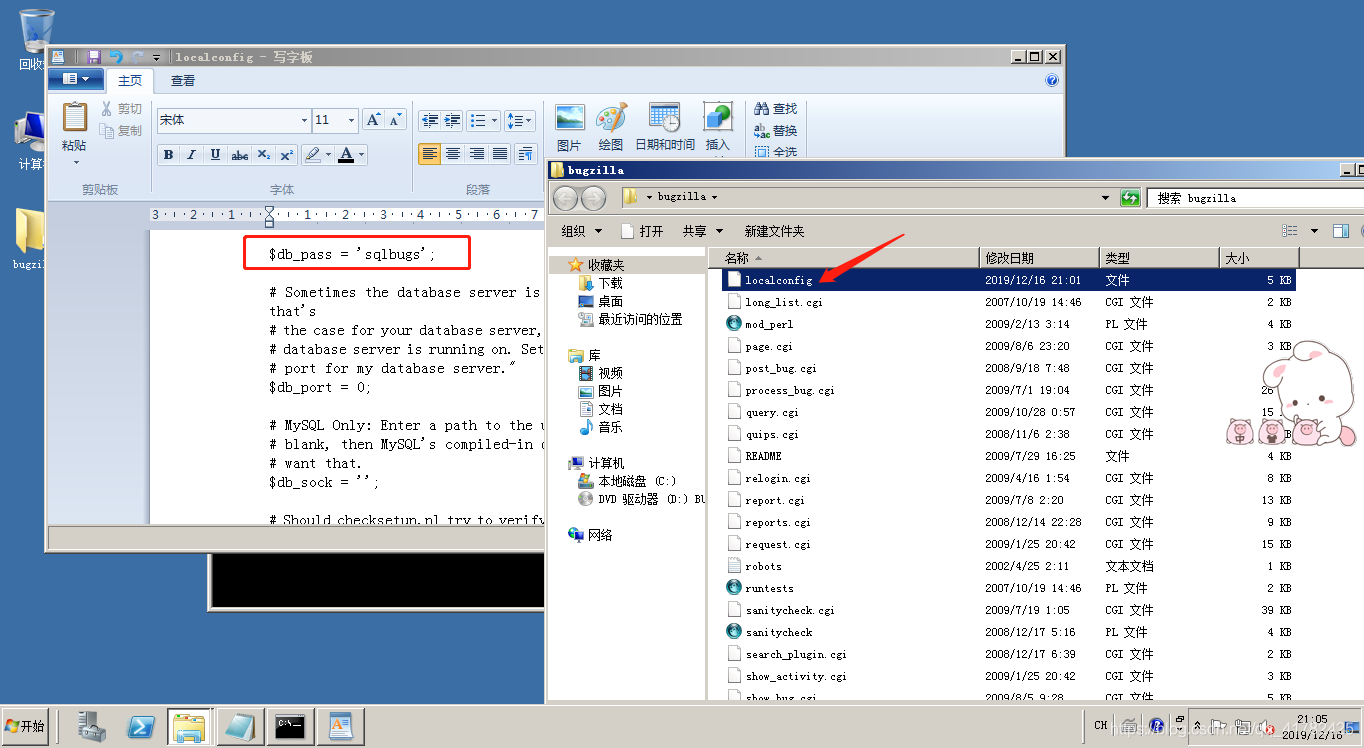Viewport: 1364px width, 748px height.
Task: Click Open (打开) in Explorer toolbar
Action: coord(642,231)
